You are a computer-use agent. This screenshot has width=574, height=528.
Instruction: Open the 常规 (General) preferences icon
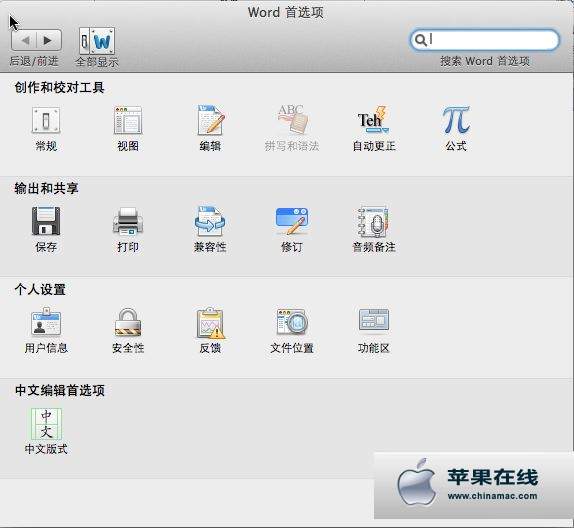[x=46, y=120]
